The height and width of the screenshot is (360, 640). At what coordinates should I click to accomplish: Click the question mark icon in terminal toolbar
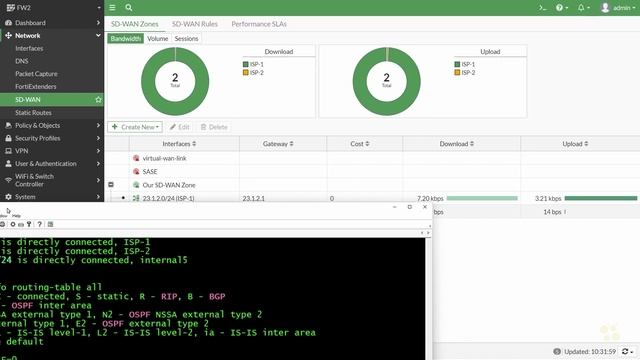39,224
